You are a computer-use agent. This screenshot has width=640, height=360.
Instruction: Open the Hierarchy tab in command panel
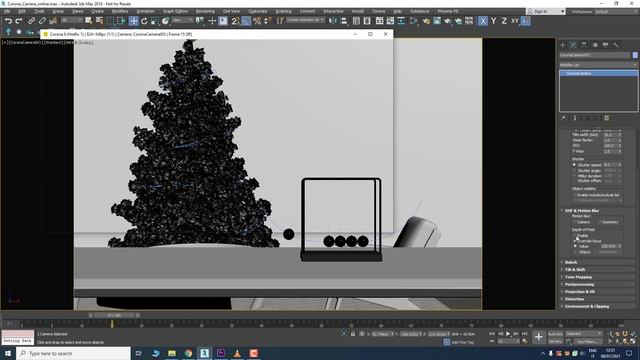[x=584, y=44]
